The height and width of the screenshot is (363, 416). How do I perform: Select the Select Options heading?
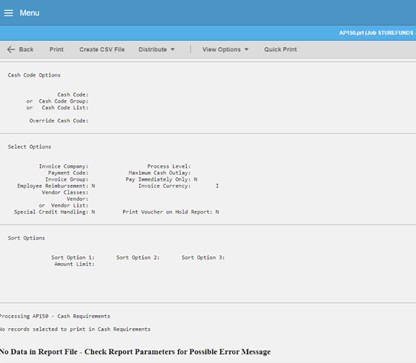click(29, 147)
